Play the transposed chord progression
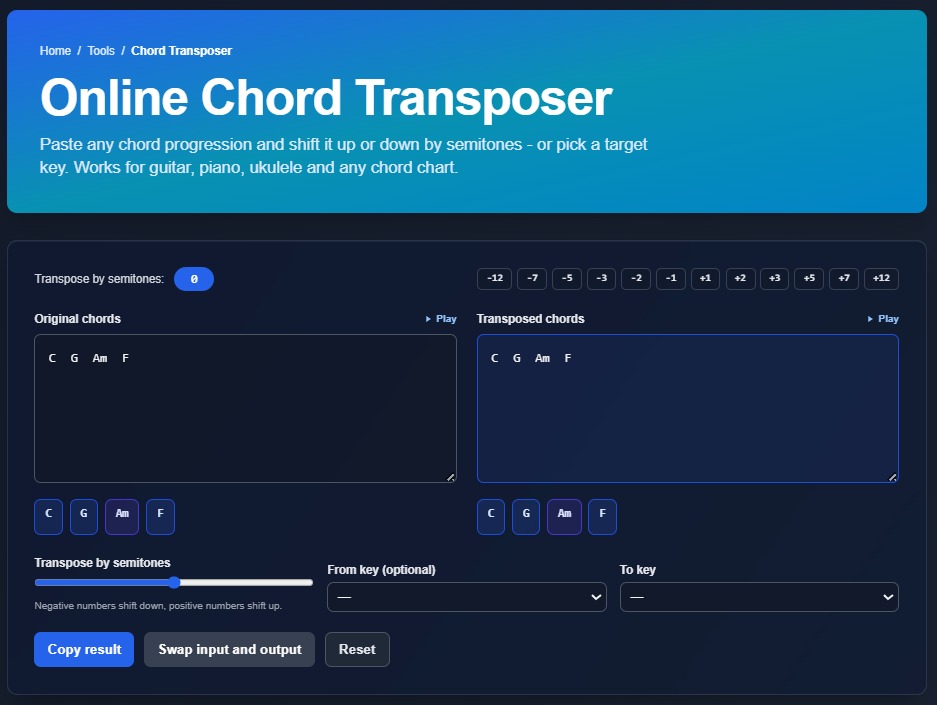Viewport: 937px width, 705px height. [x=883, y=318]
